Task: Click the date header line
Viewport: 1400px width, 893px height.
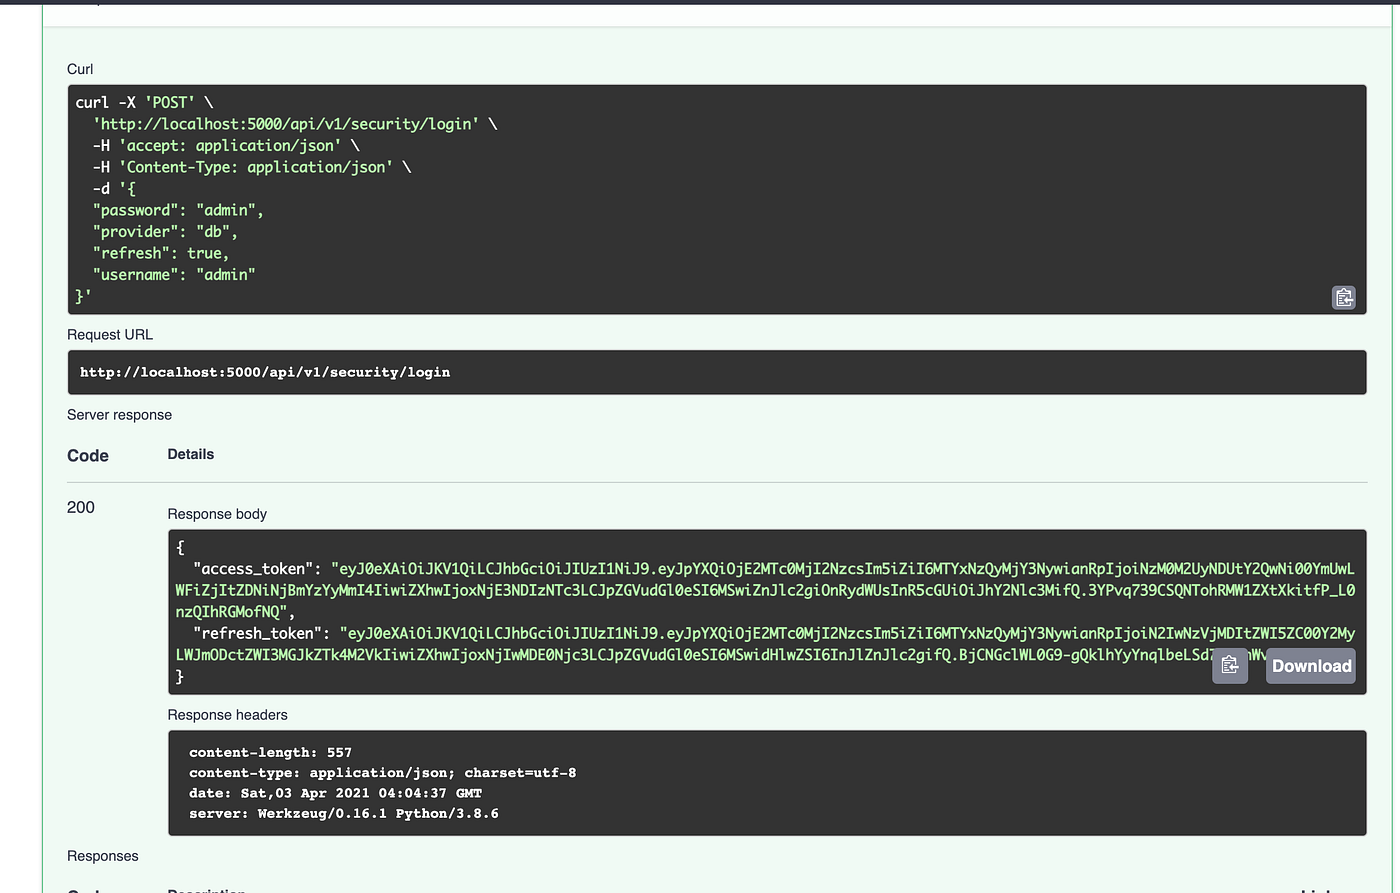Action: [x=335, y=793]
